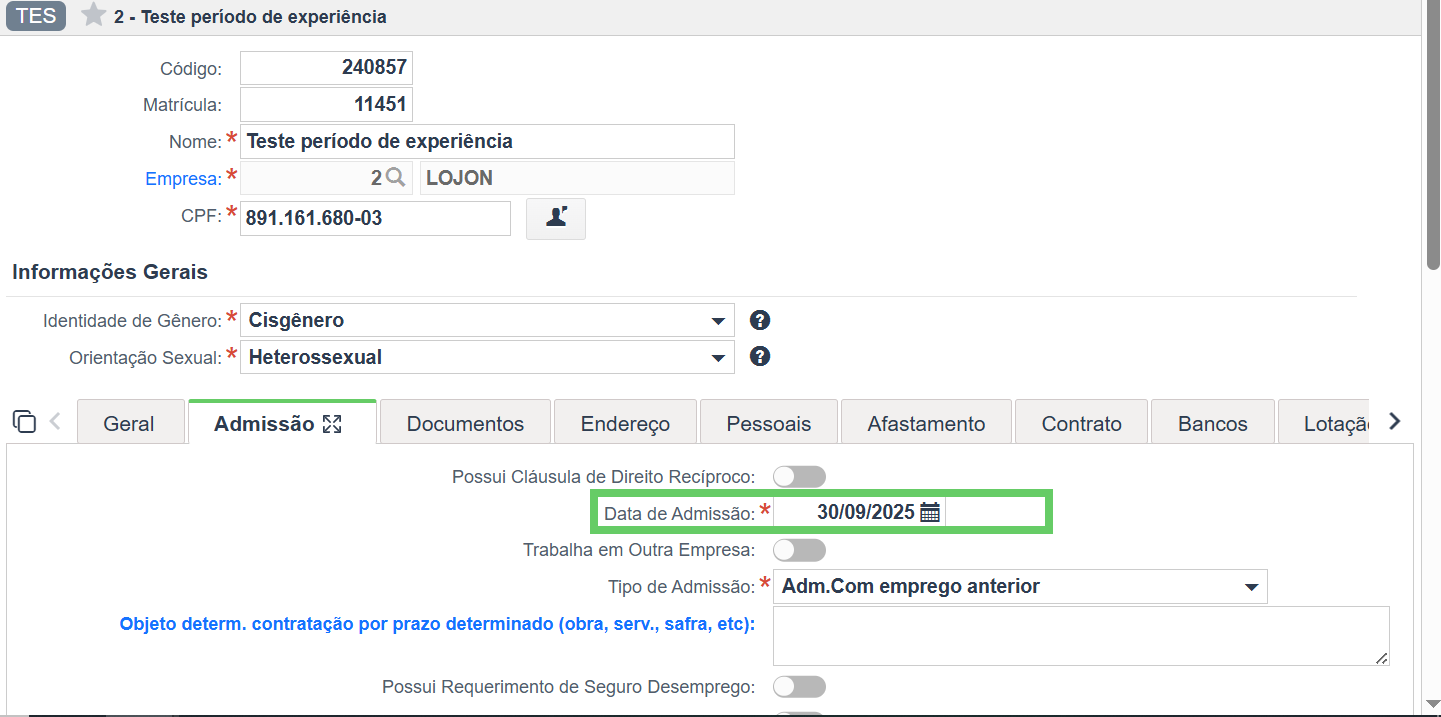The height and width of the screenshot is (717, 1441).
Task: Open Identidade de Gênero dropdown
Action: click(487, 320)
